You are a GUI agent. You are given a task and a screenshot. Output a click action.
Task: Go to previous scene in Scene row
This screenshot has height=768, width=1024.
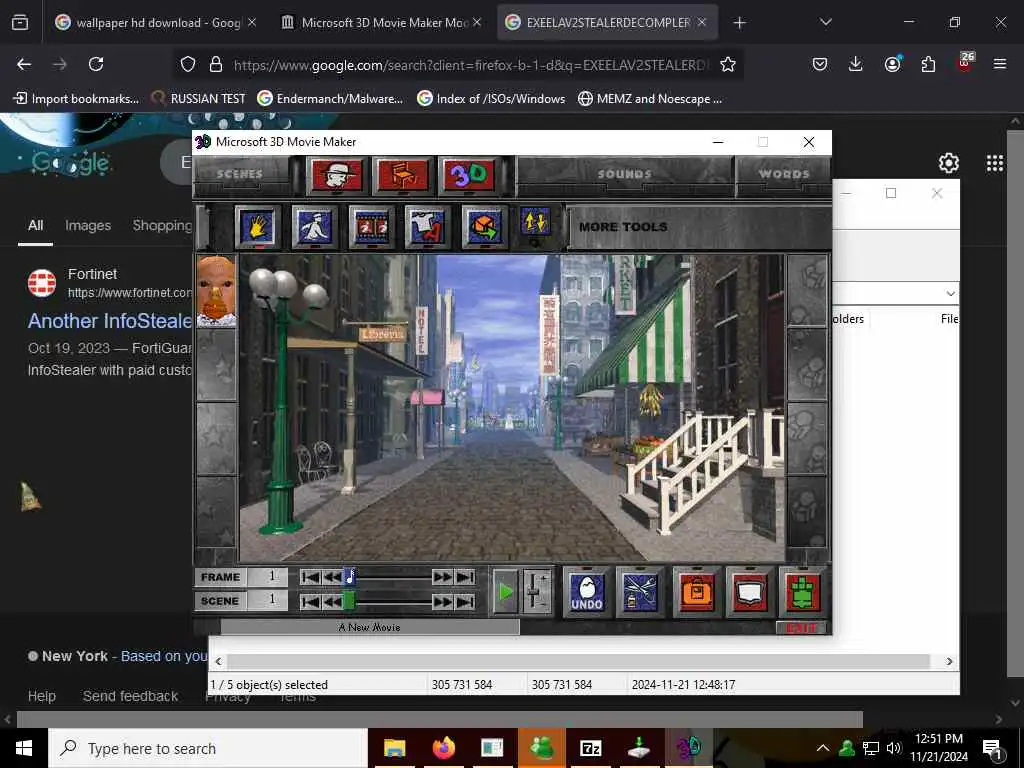point(332,601)
